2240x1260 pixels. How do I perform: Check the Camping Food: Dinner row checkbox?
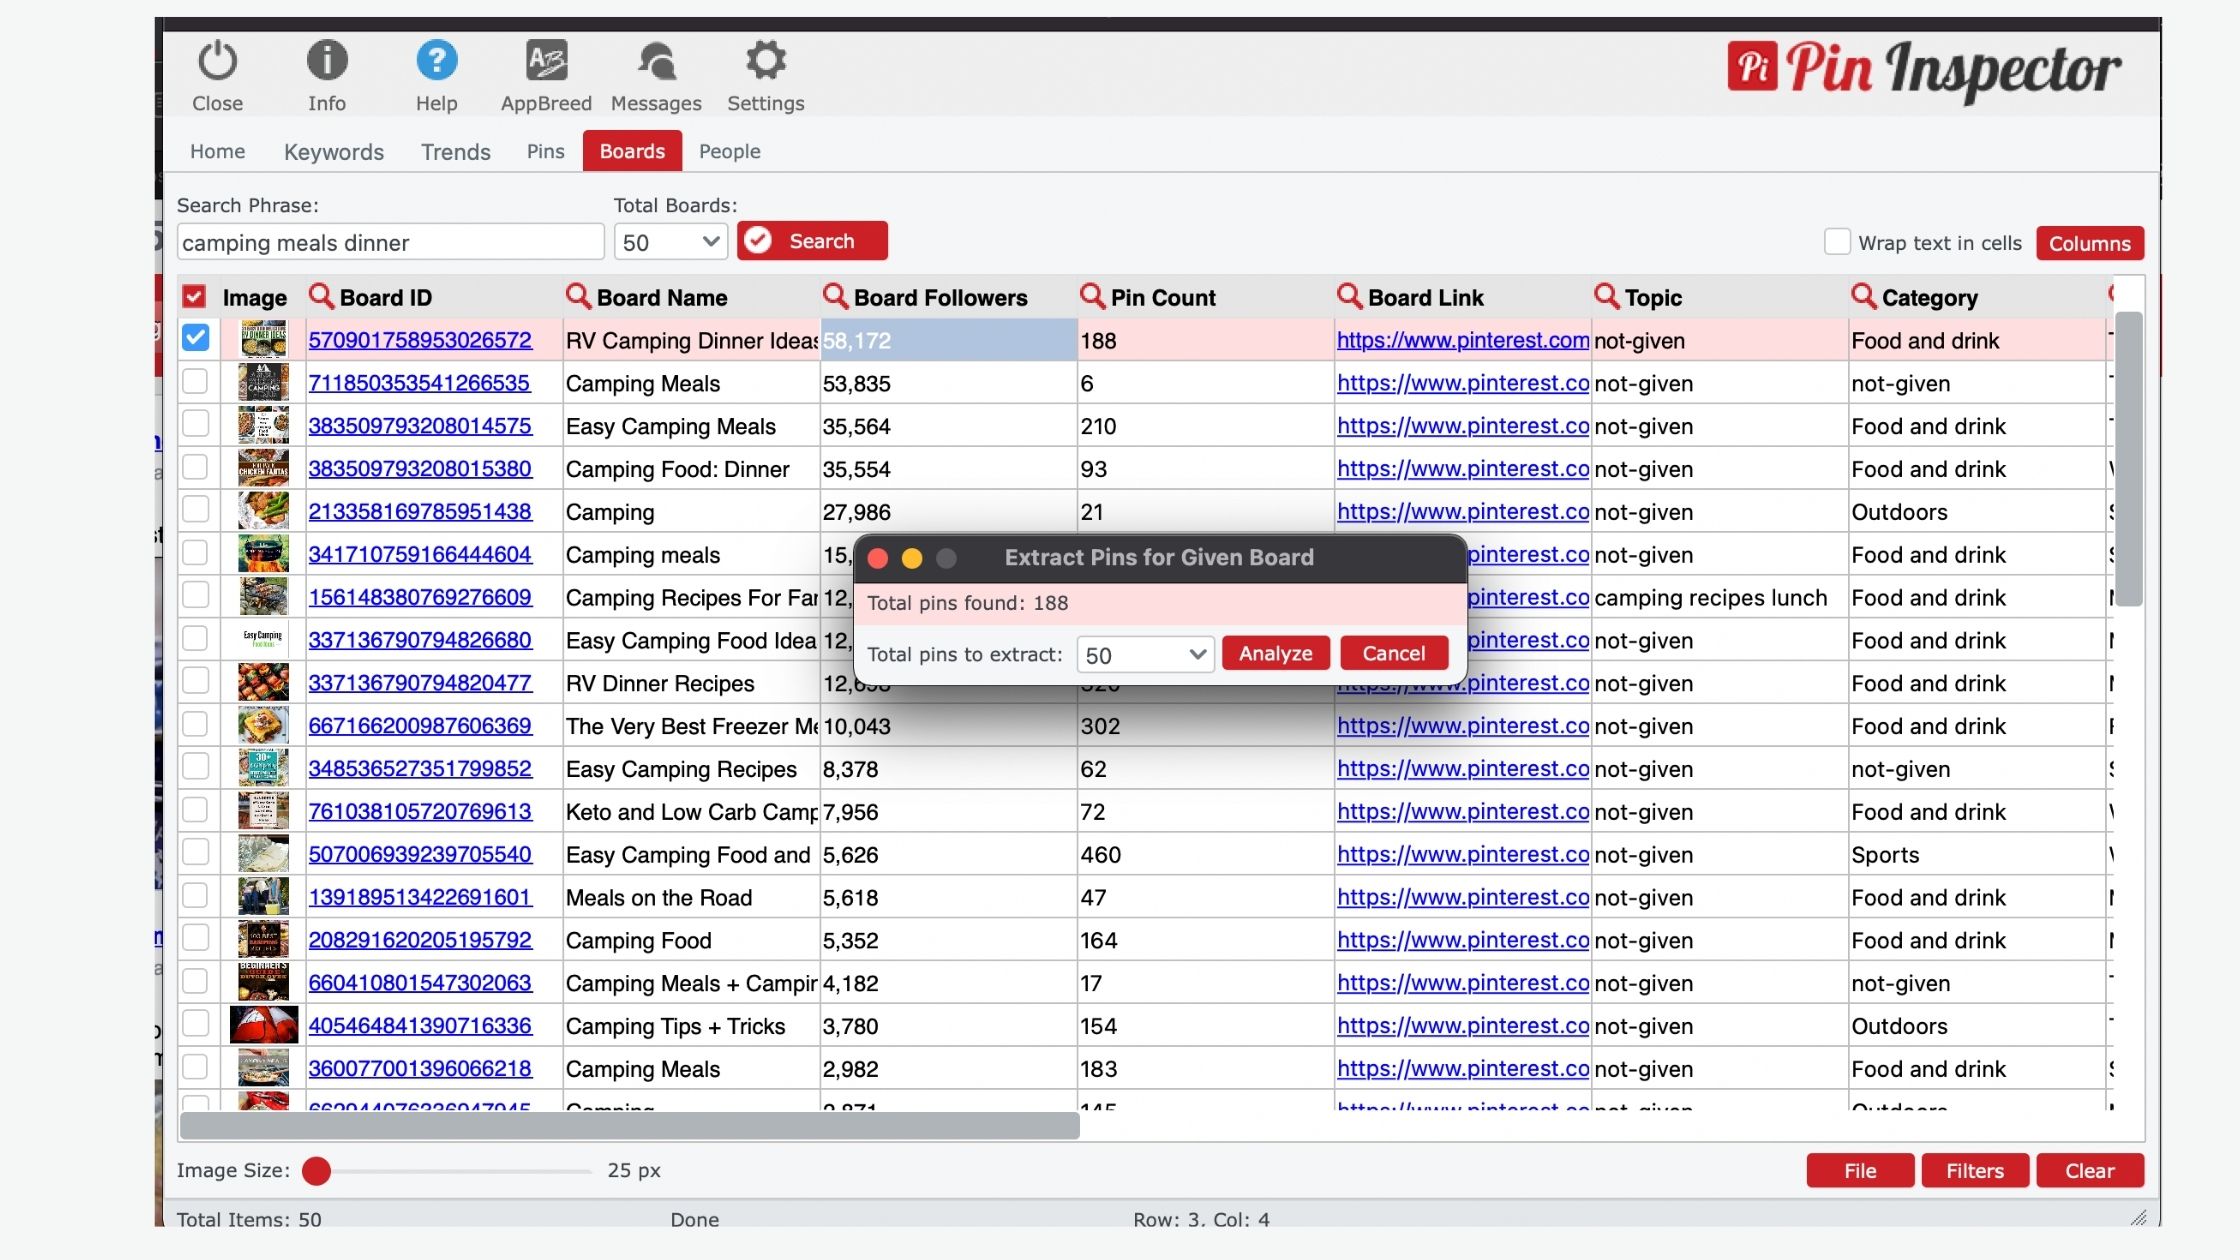(195, 467)
